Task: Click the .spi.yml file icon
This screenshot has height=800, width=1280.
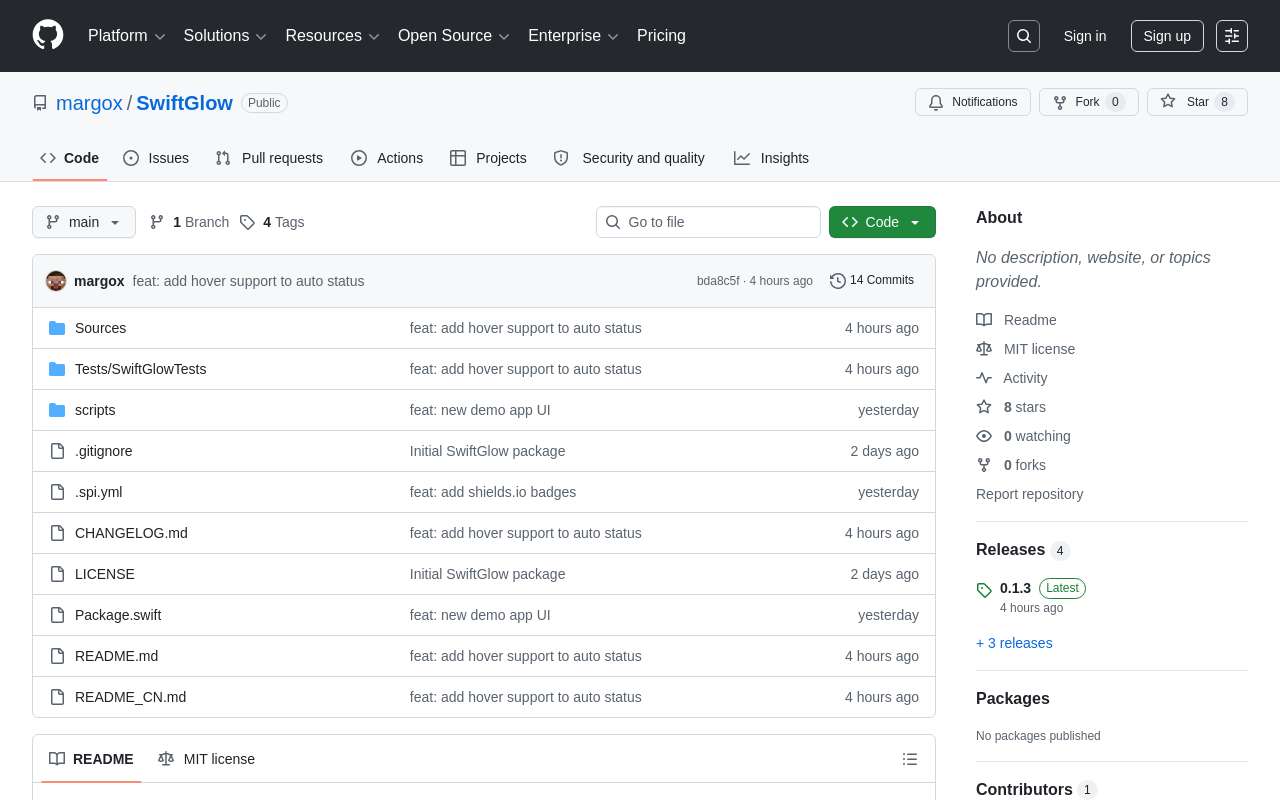Action: 57,492
